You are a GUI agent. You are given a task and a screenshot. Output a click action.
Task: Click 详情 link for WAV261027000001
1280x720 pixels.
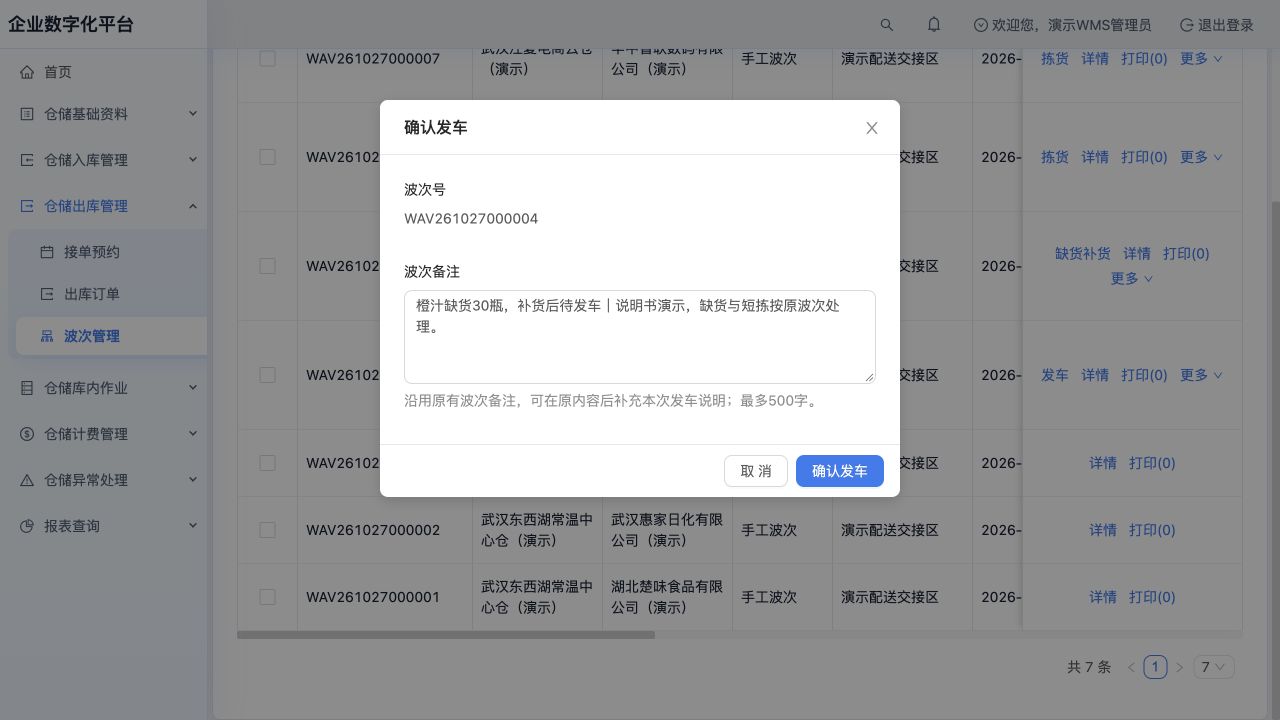(1103, 597)
